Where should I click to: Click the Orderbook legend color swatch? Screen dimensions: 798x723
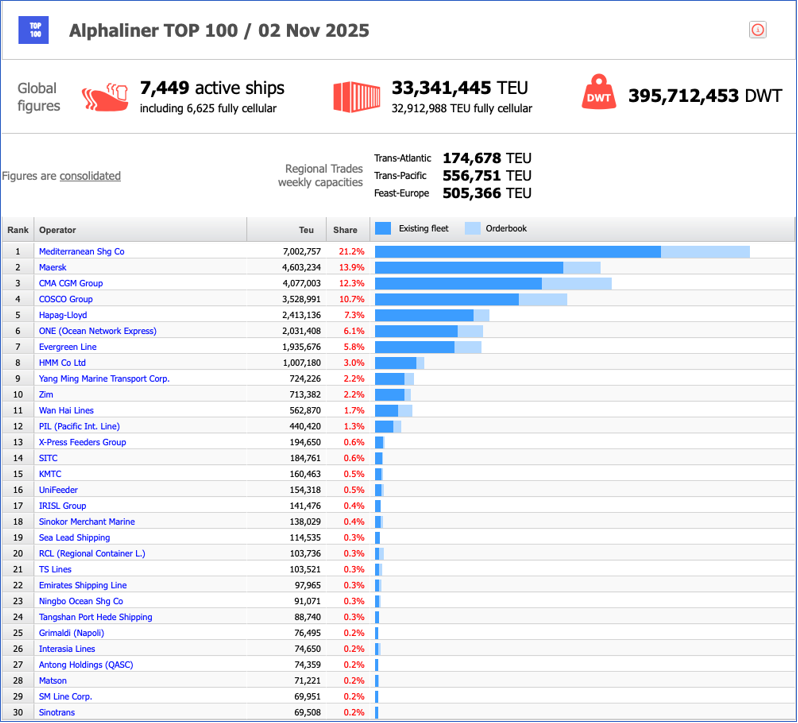coord(472,229)
